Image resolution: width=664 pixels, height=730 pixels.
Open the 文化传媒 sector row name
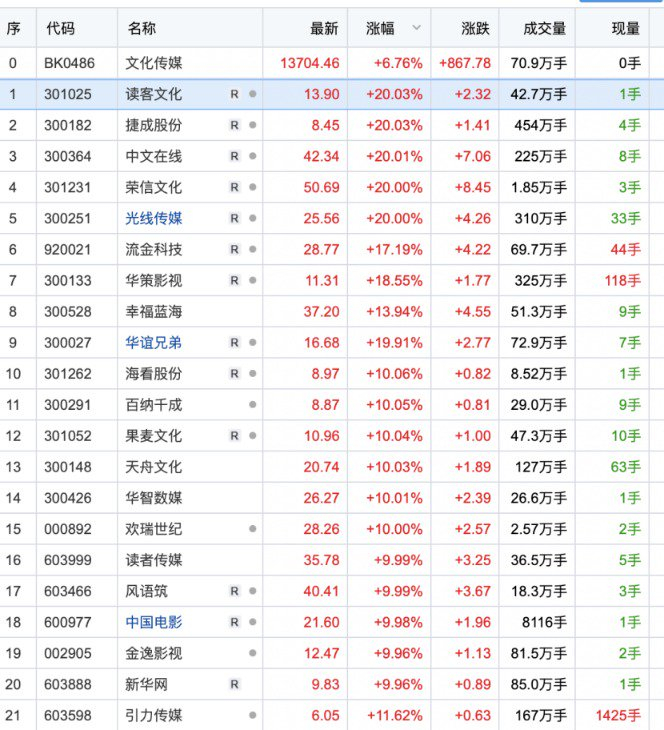click(x=154, y=63)
